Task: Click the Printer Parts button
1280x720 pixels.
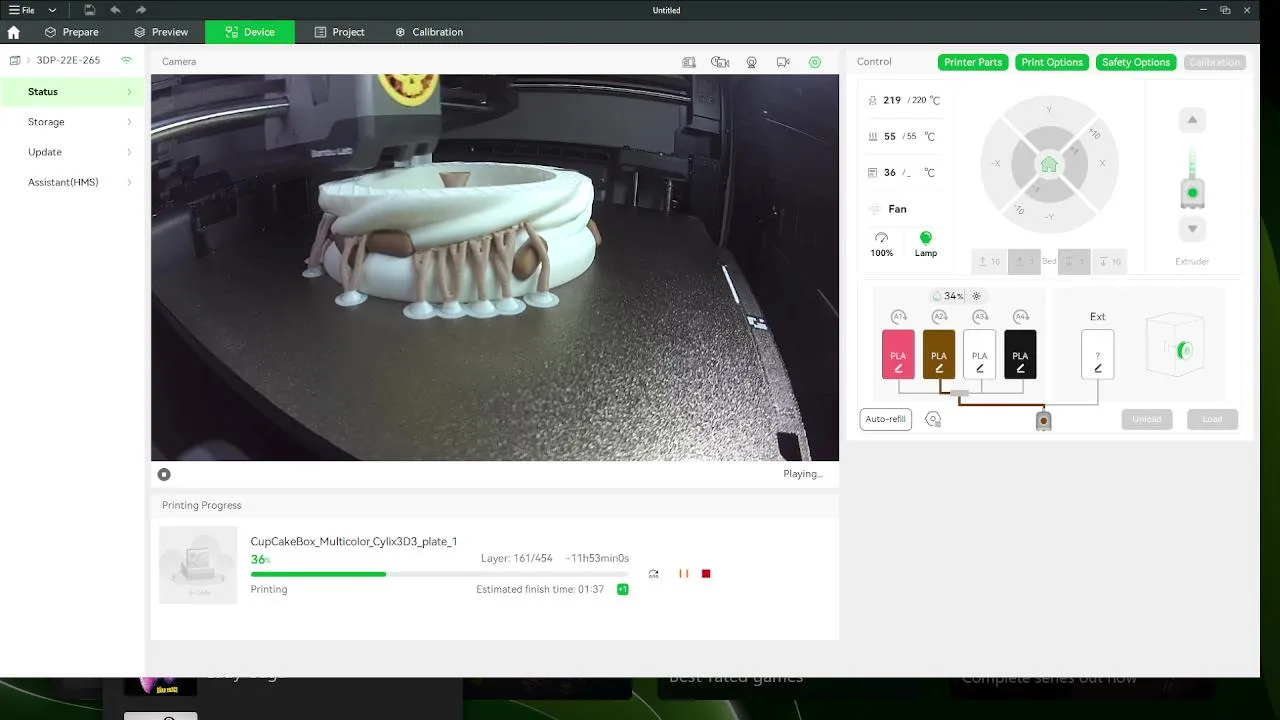Action: [973, 62]
